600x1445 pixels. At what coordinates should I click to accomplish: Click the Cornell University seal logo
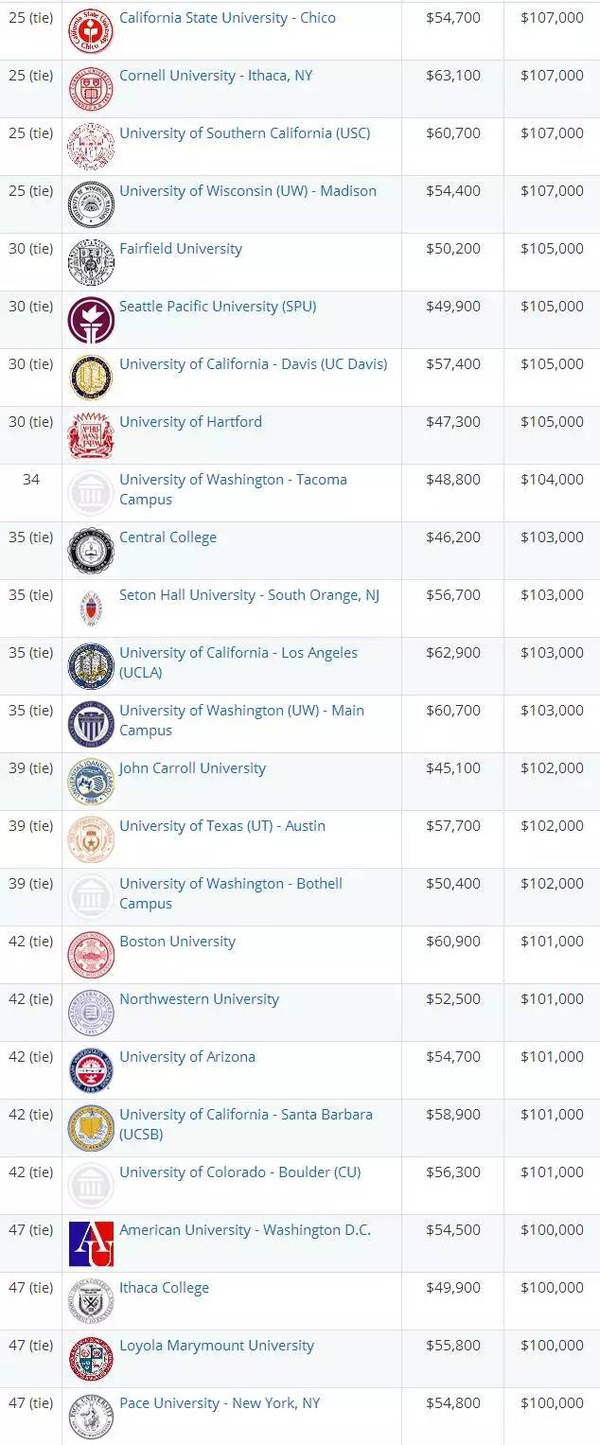91,89
